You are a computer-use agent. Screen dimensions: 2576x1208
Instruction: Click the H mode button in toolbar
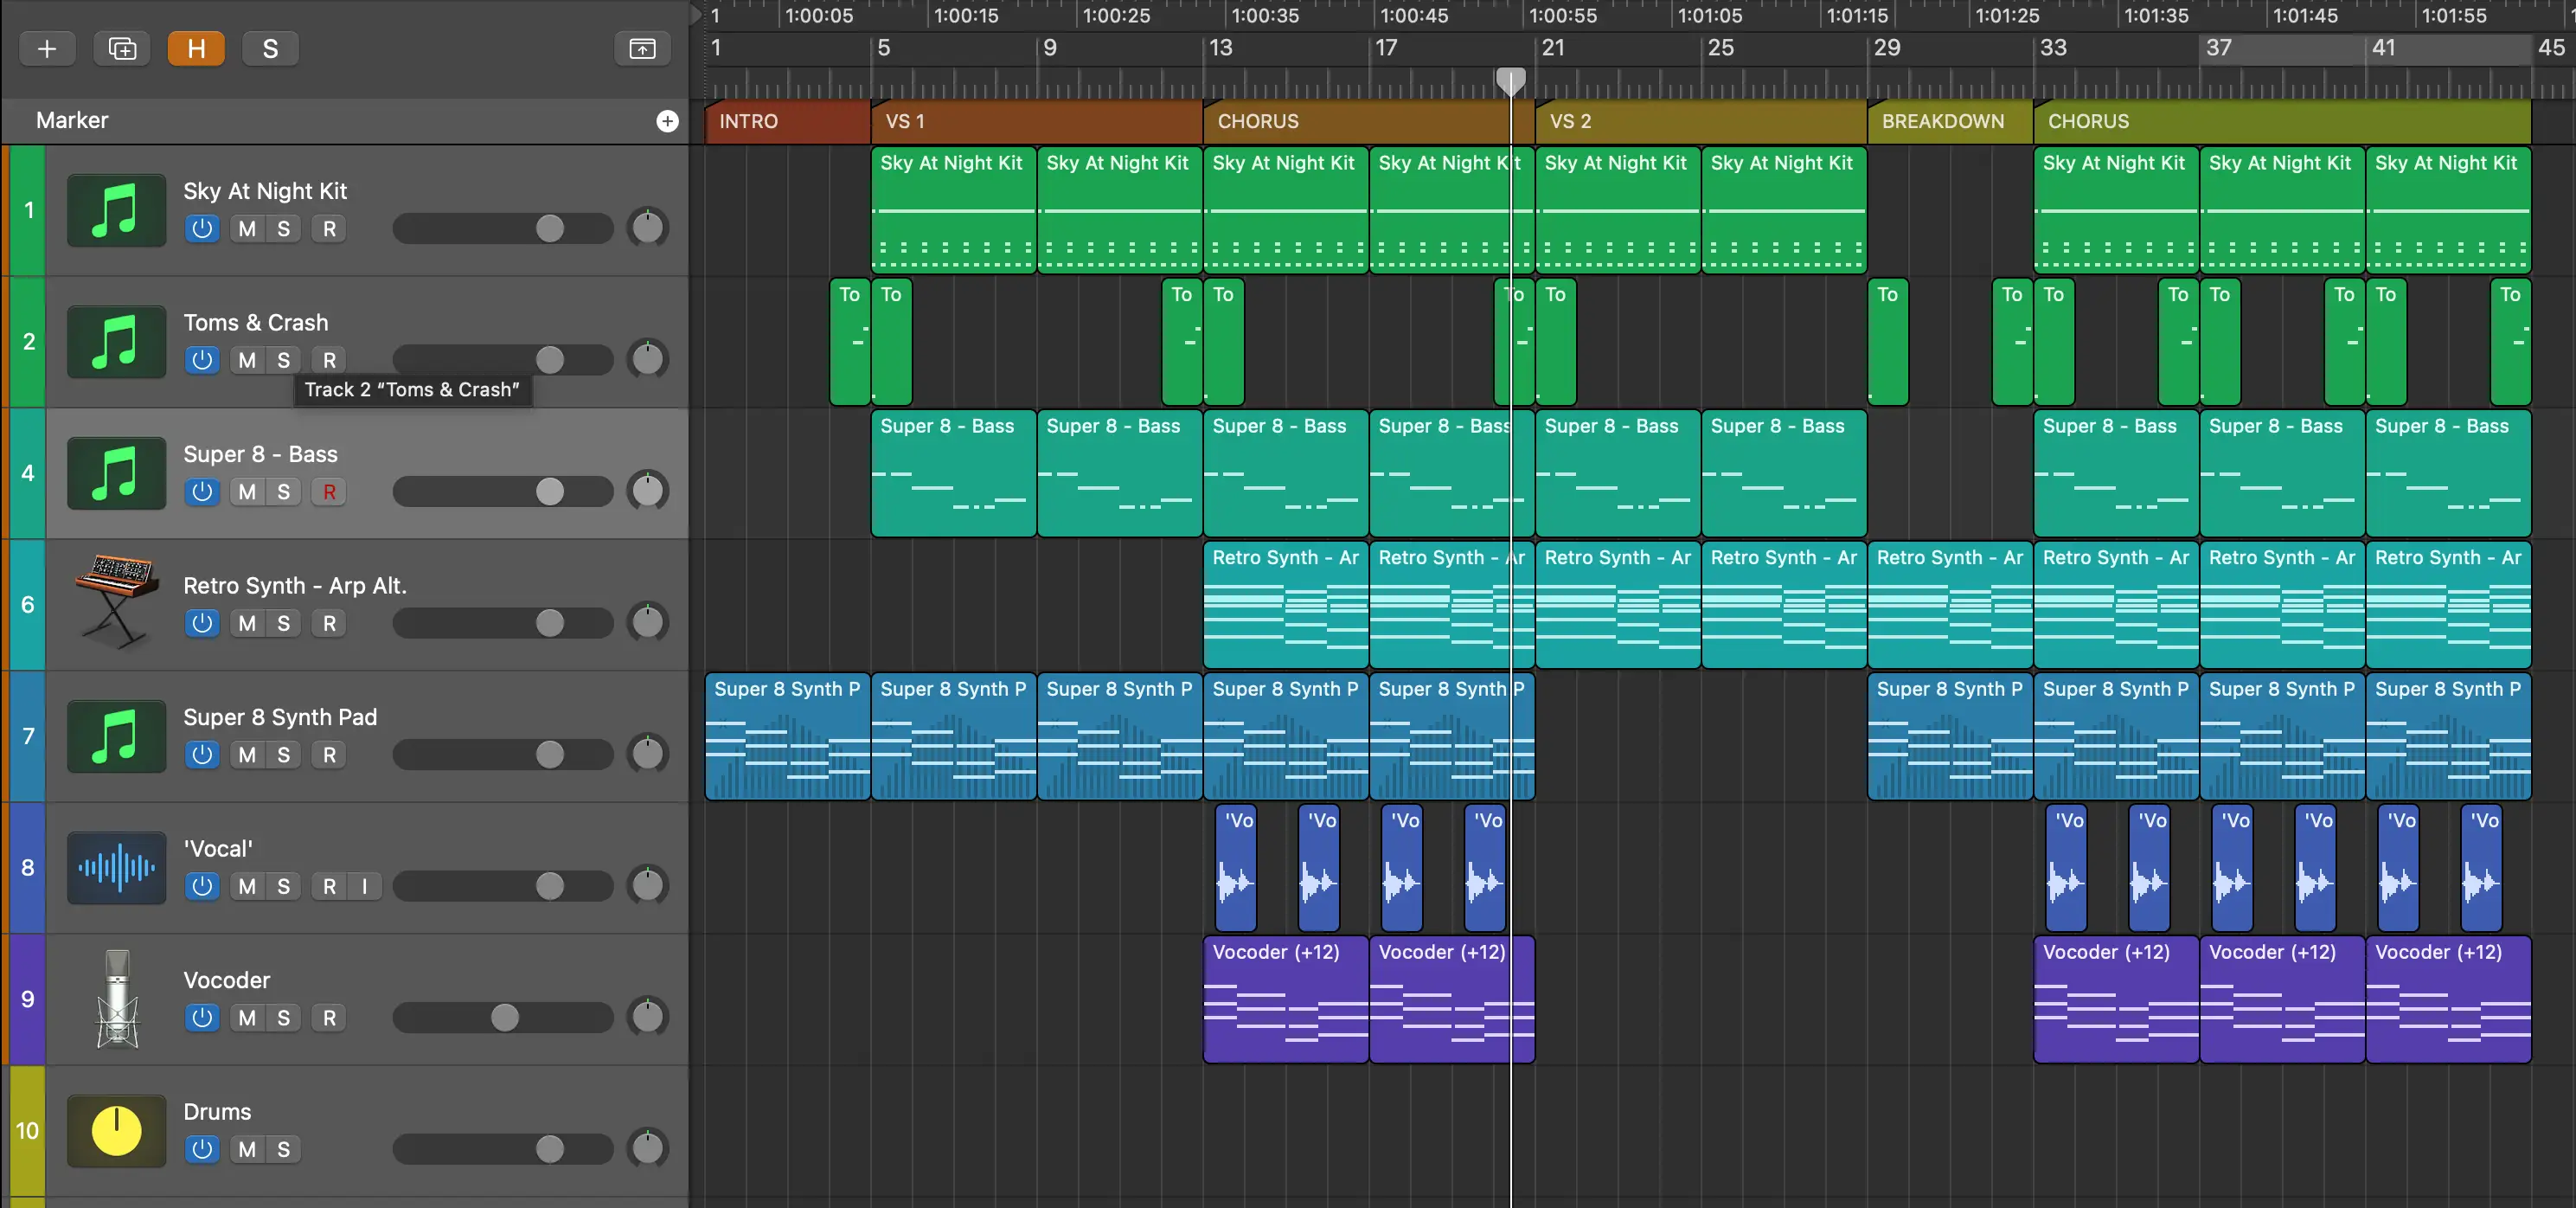click(x=195, y=46)
